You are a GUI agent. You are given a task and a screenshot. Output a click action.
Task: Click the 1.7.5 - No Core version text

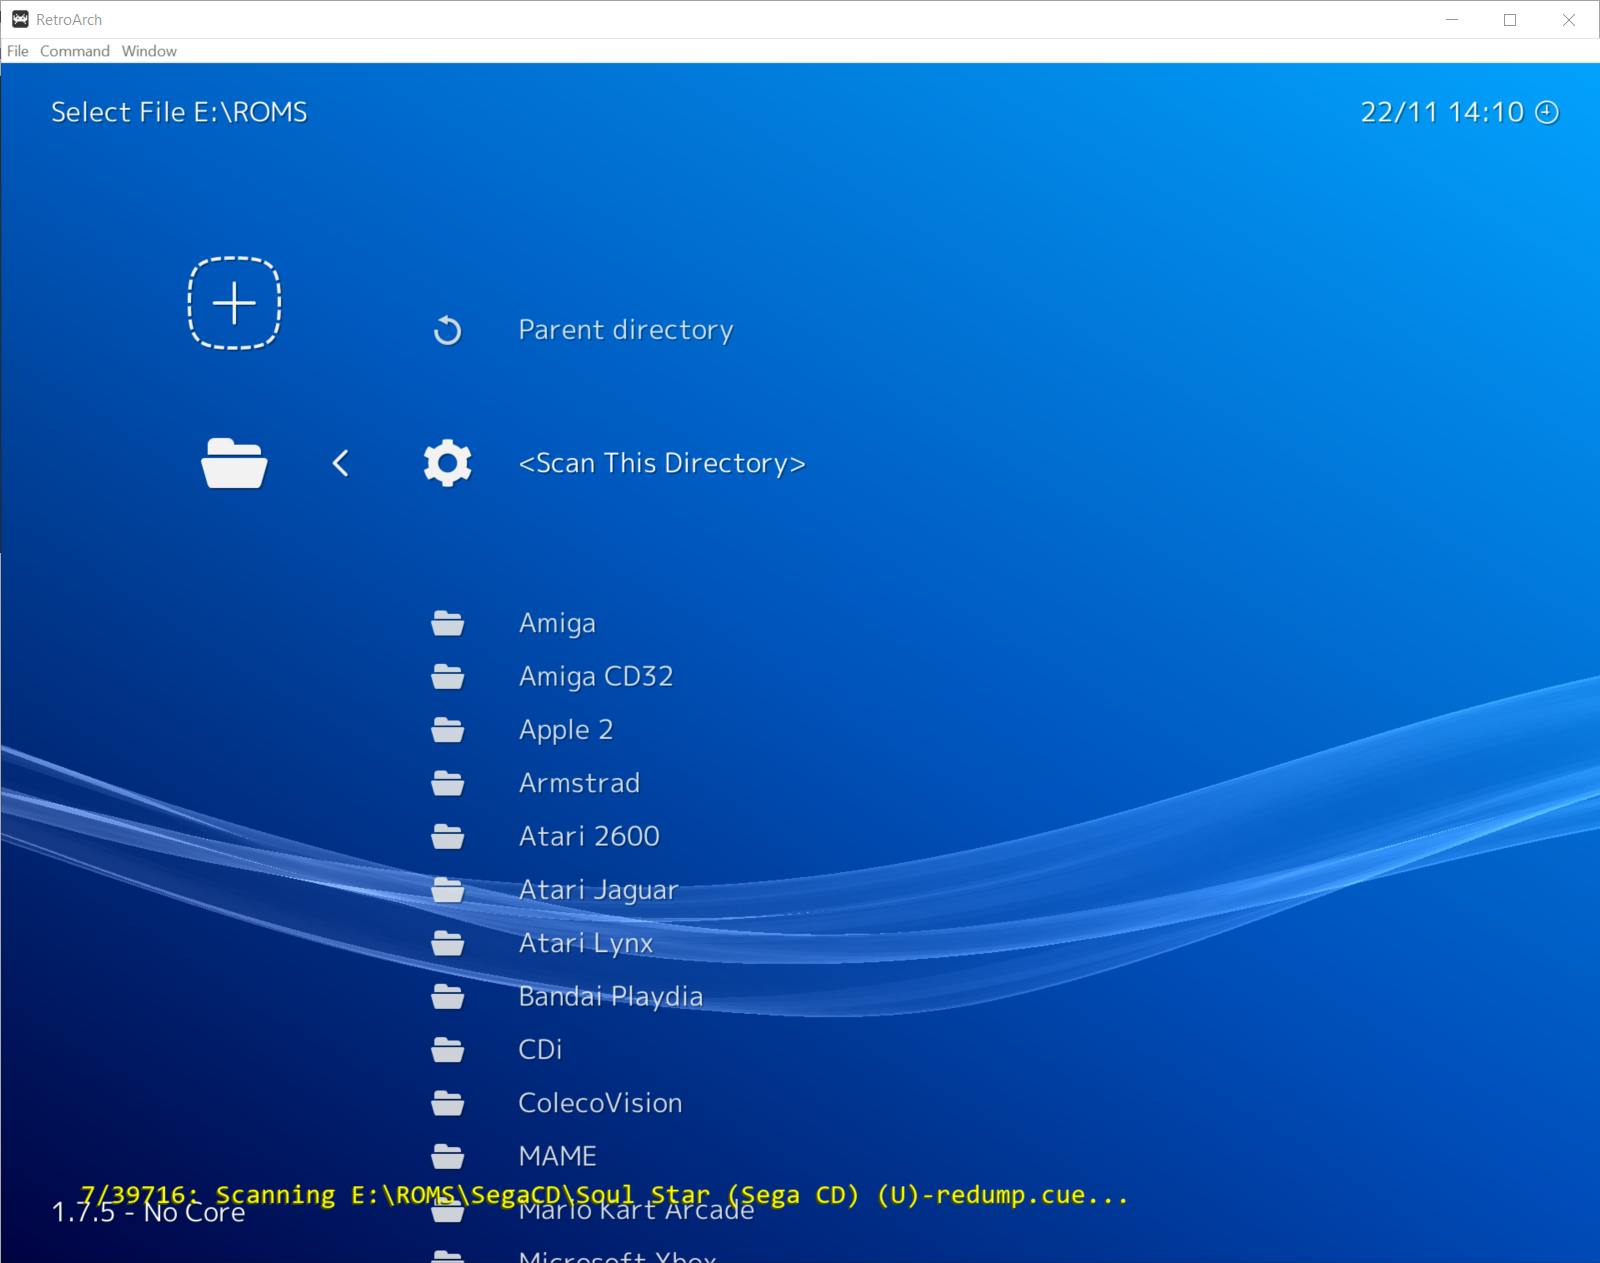[148, 1212]
